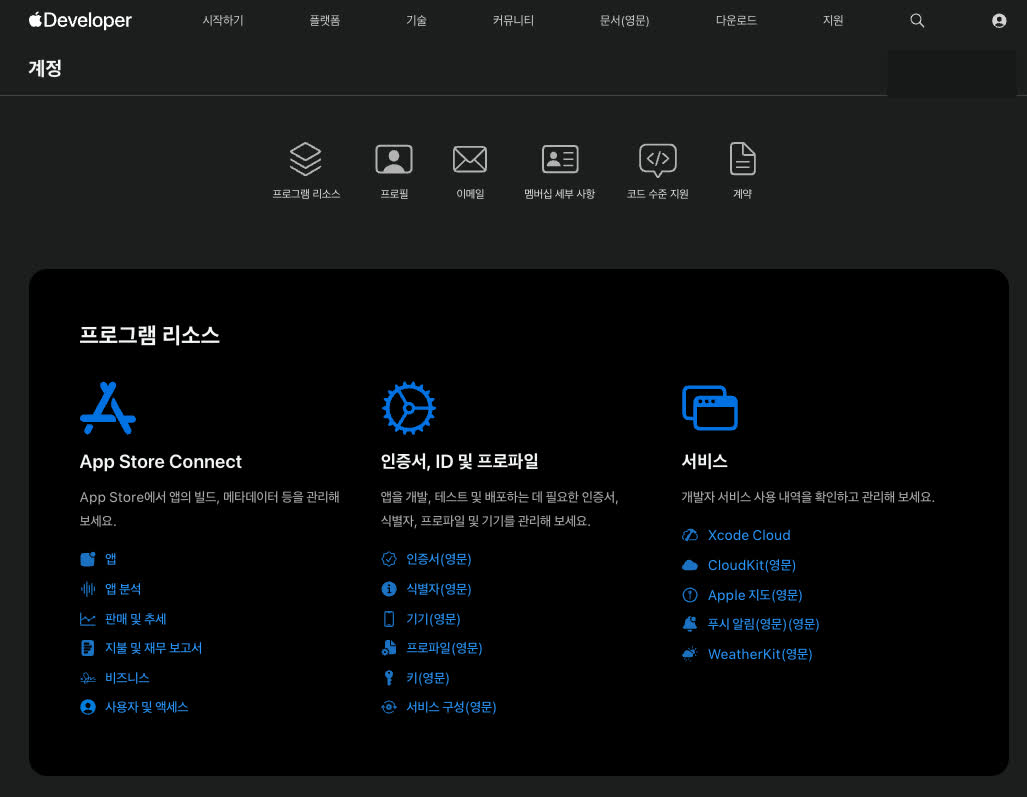Open the 푸시 알림(영문) link
The width and height of the screenshot is (1027, 797).
[763, 624]
